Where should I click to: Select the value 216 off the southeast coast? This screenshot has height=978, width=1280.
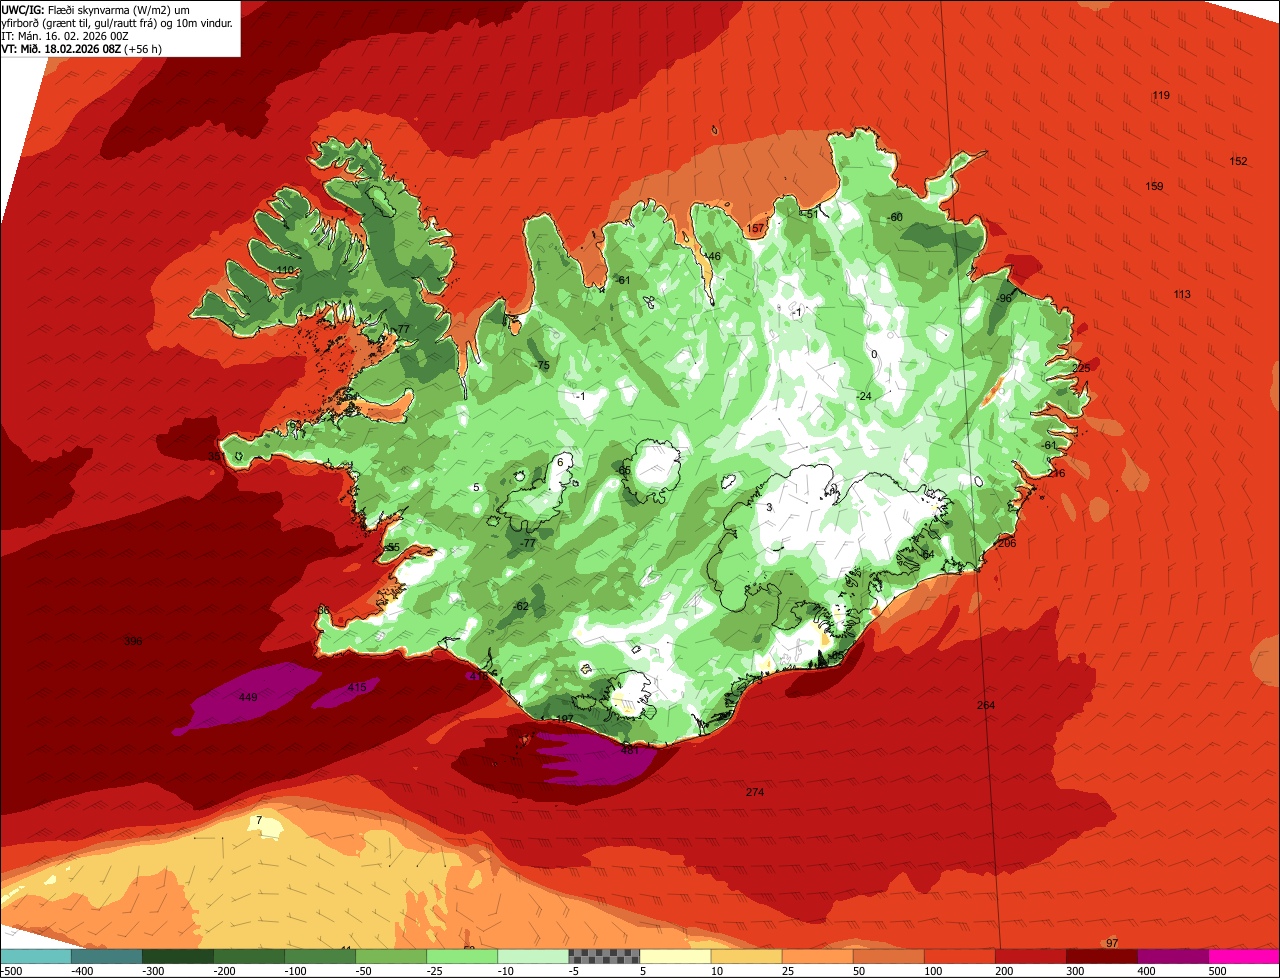click(1056, 474)
